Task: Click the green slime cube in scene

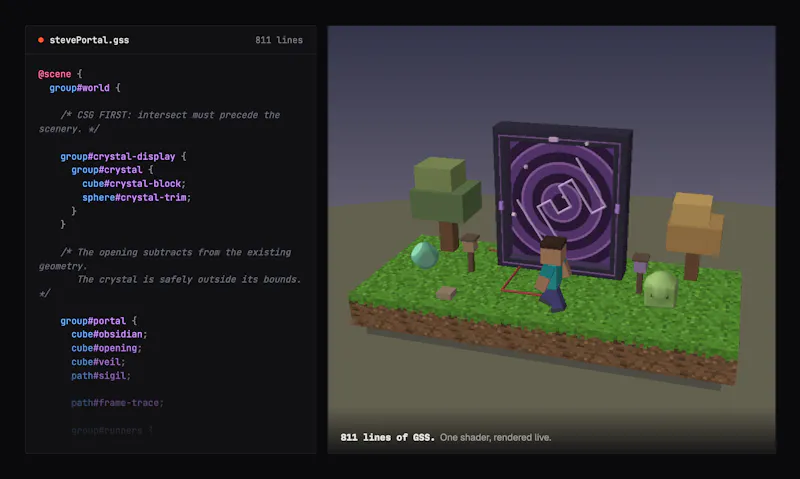Action: point(660,289)
